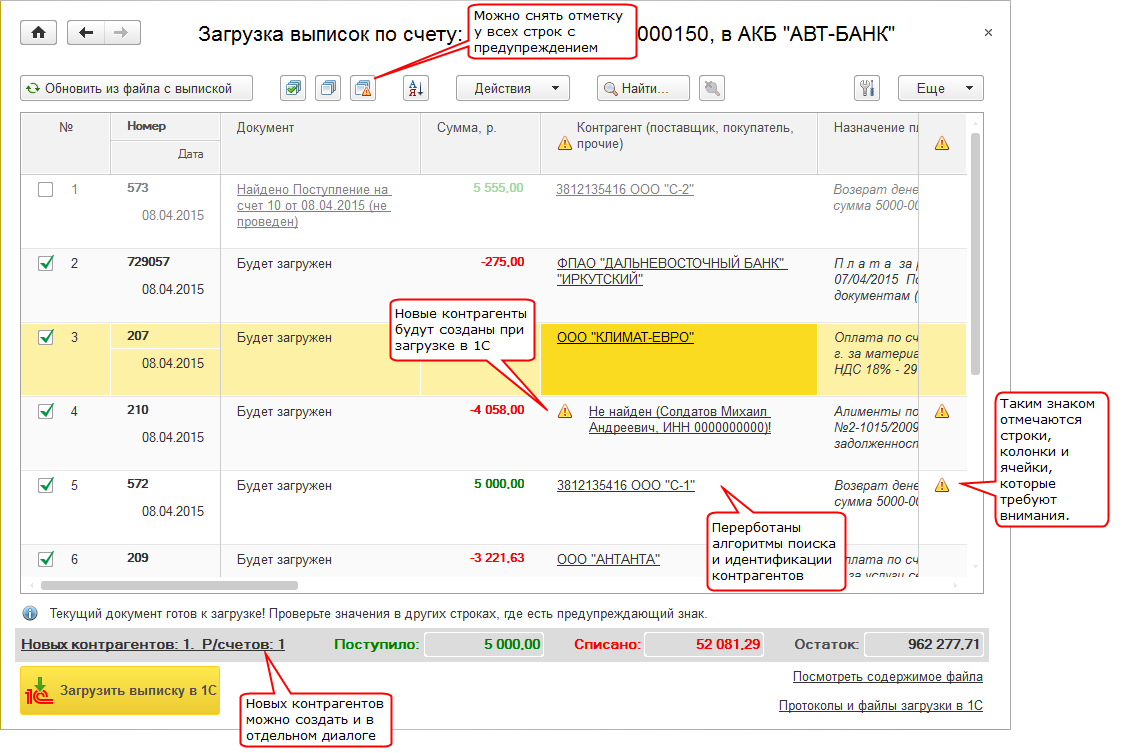Navigate back with the left arrow
This screenshot has height=753, width=1130.
pyautogui.click(x=86, y=32)
